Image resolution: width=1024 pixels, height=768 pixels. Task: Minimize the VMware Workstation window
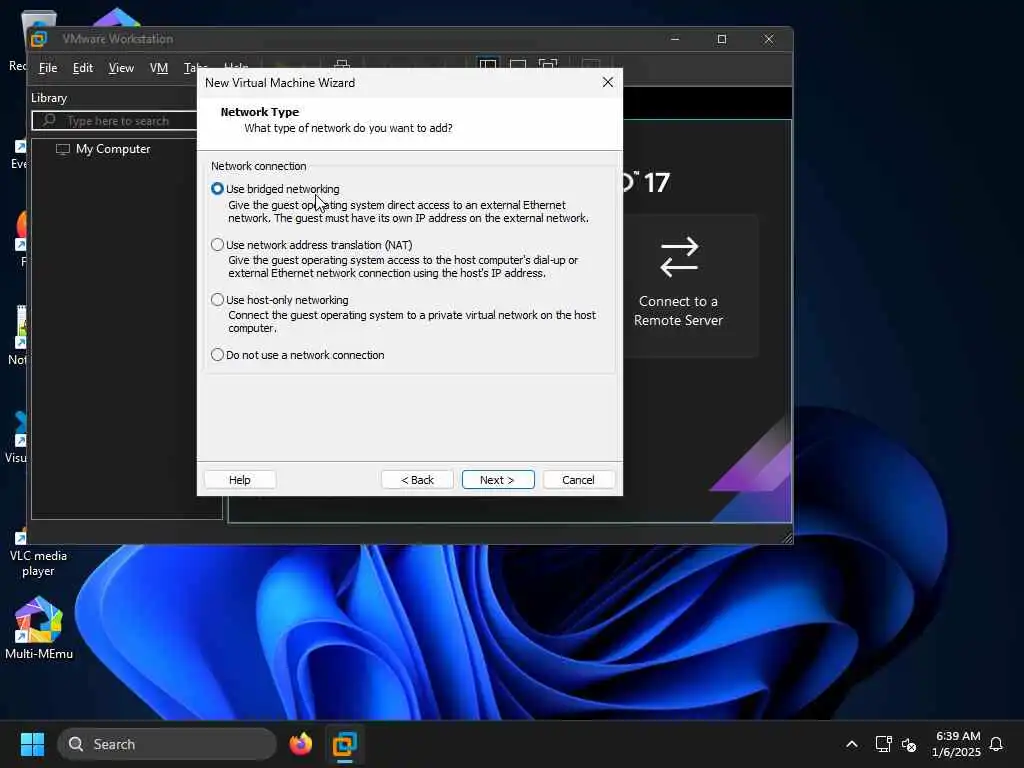(675, 39)
